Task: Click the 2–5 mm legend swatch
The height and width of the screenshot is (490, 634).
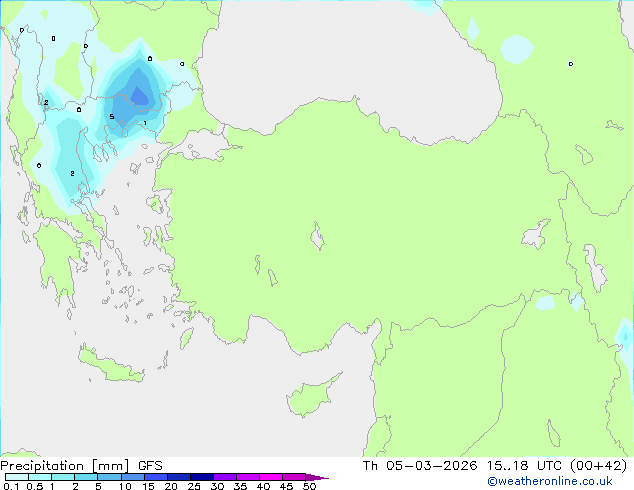Action: point(86,477)
